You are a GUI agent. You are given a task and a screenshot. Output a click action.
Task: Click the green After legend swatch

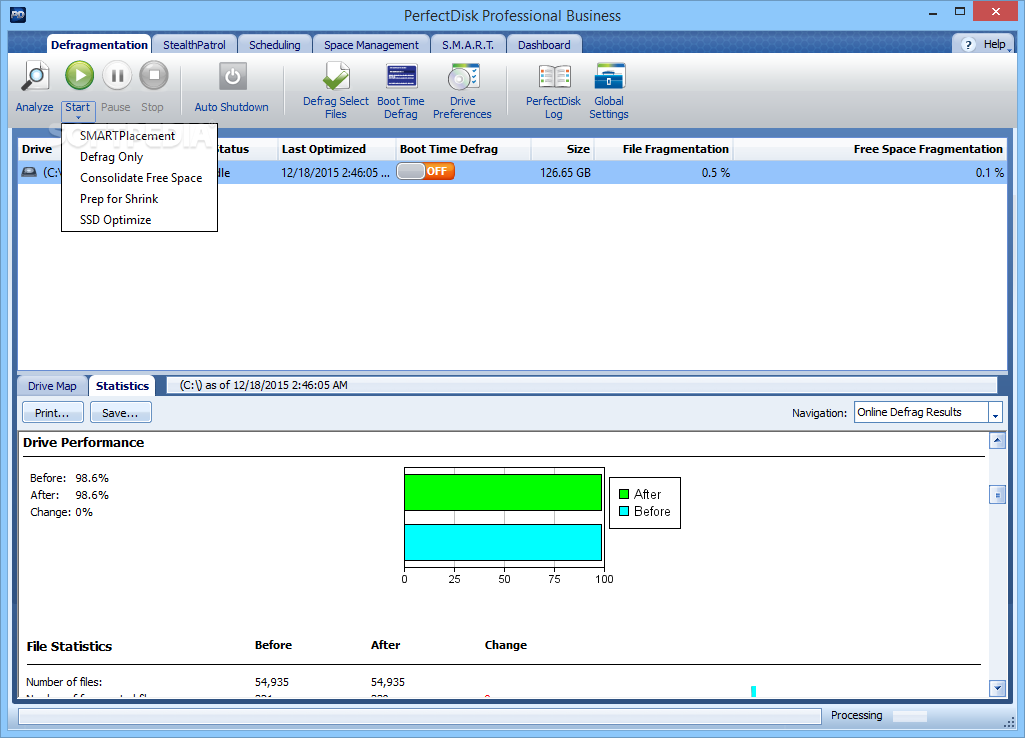click(624, 494)
